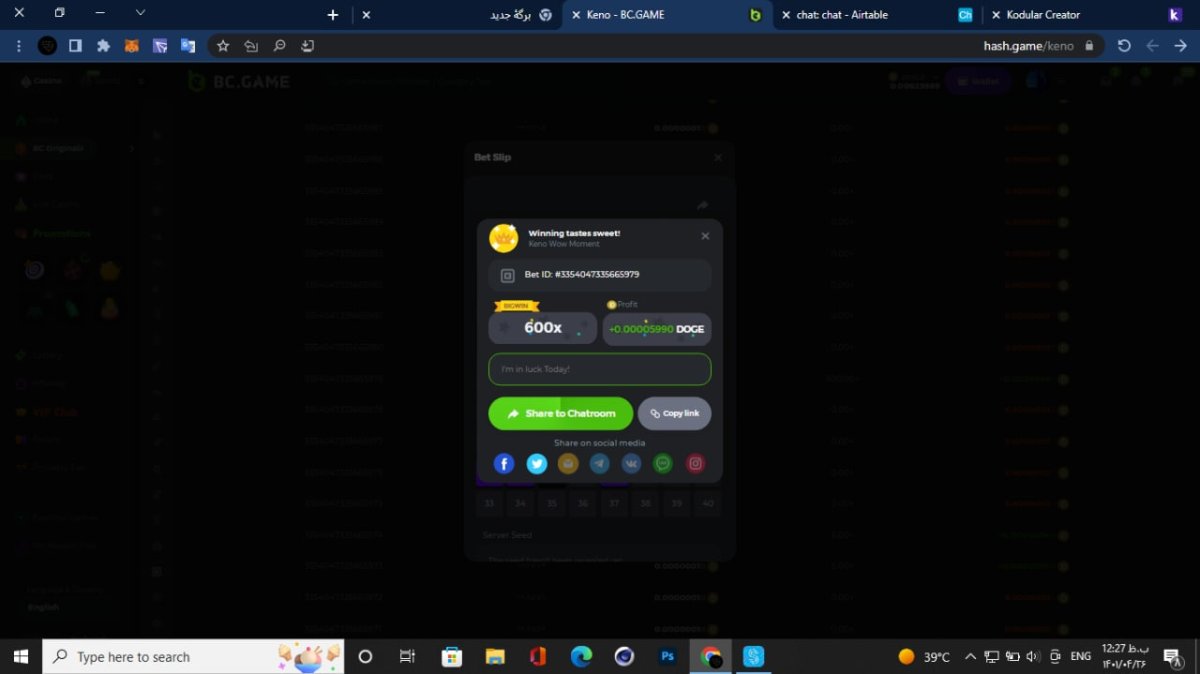
Task: Share the win on Twitter
Action: tap(536, 463)
